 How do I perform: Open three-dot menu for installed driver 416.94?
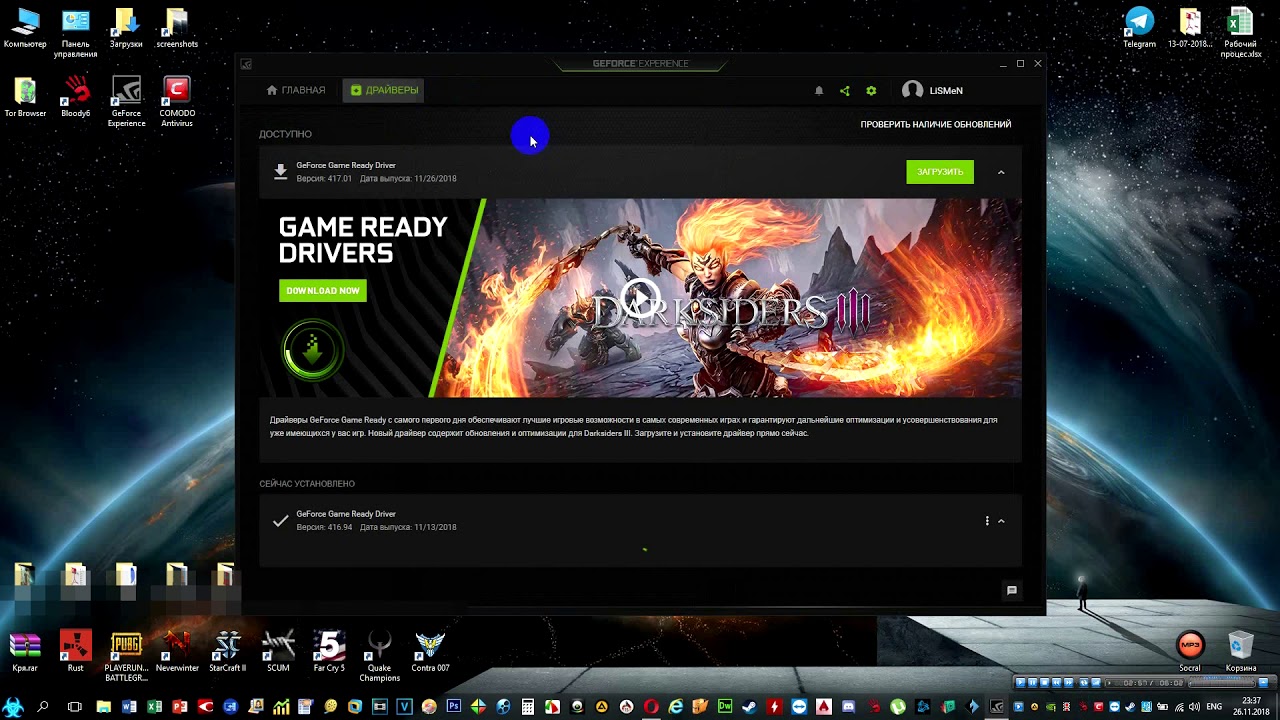point(987,521)
